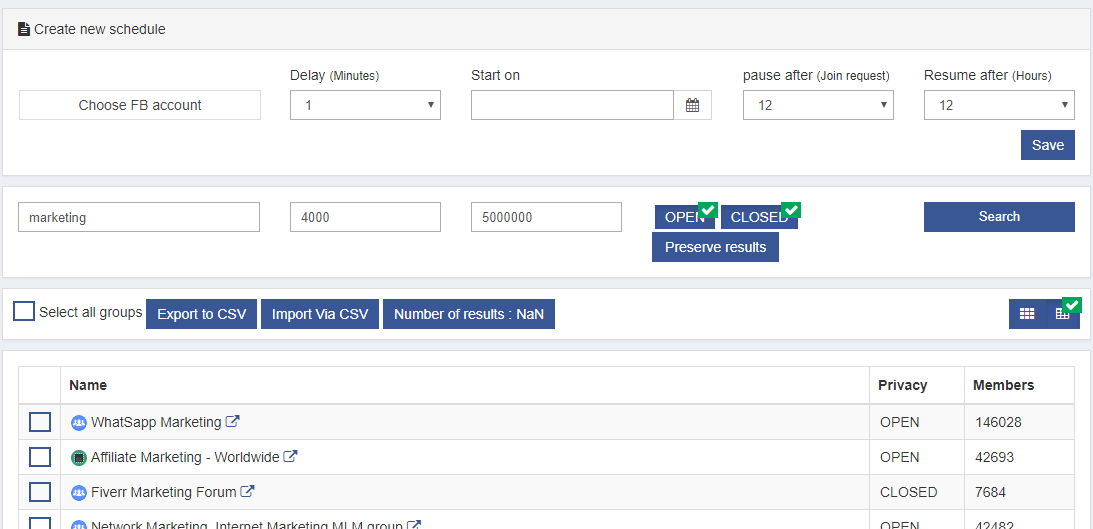Toggle the OPEN privacy filter
This screenshot has height=529, width=1093.
pyautogui.click(x=684, y=217)
